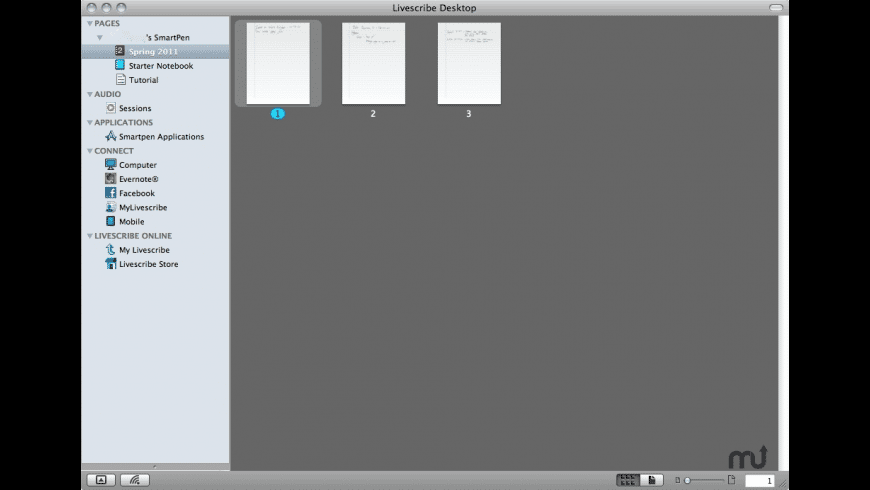Click the page label 3
Viewport: 870px width, 490px height.
tap(468, 114)
